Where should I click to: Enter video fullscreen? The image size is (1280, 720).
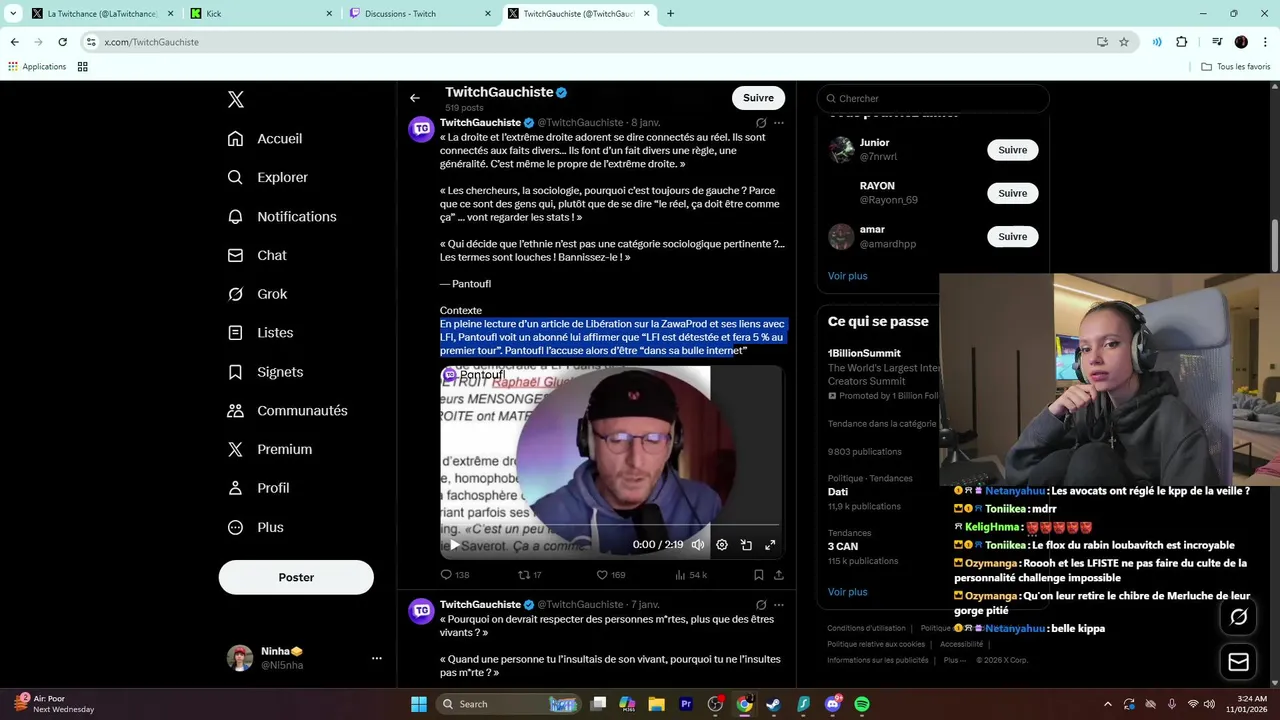coord(770,545)
